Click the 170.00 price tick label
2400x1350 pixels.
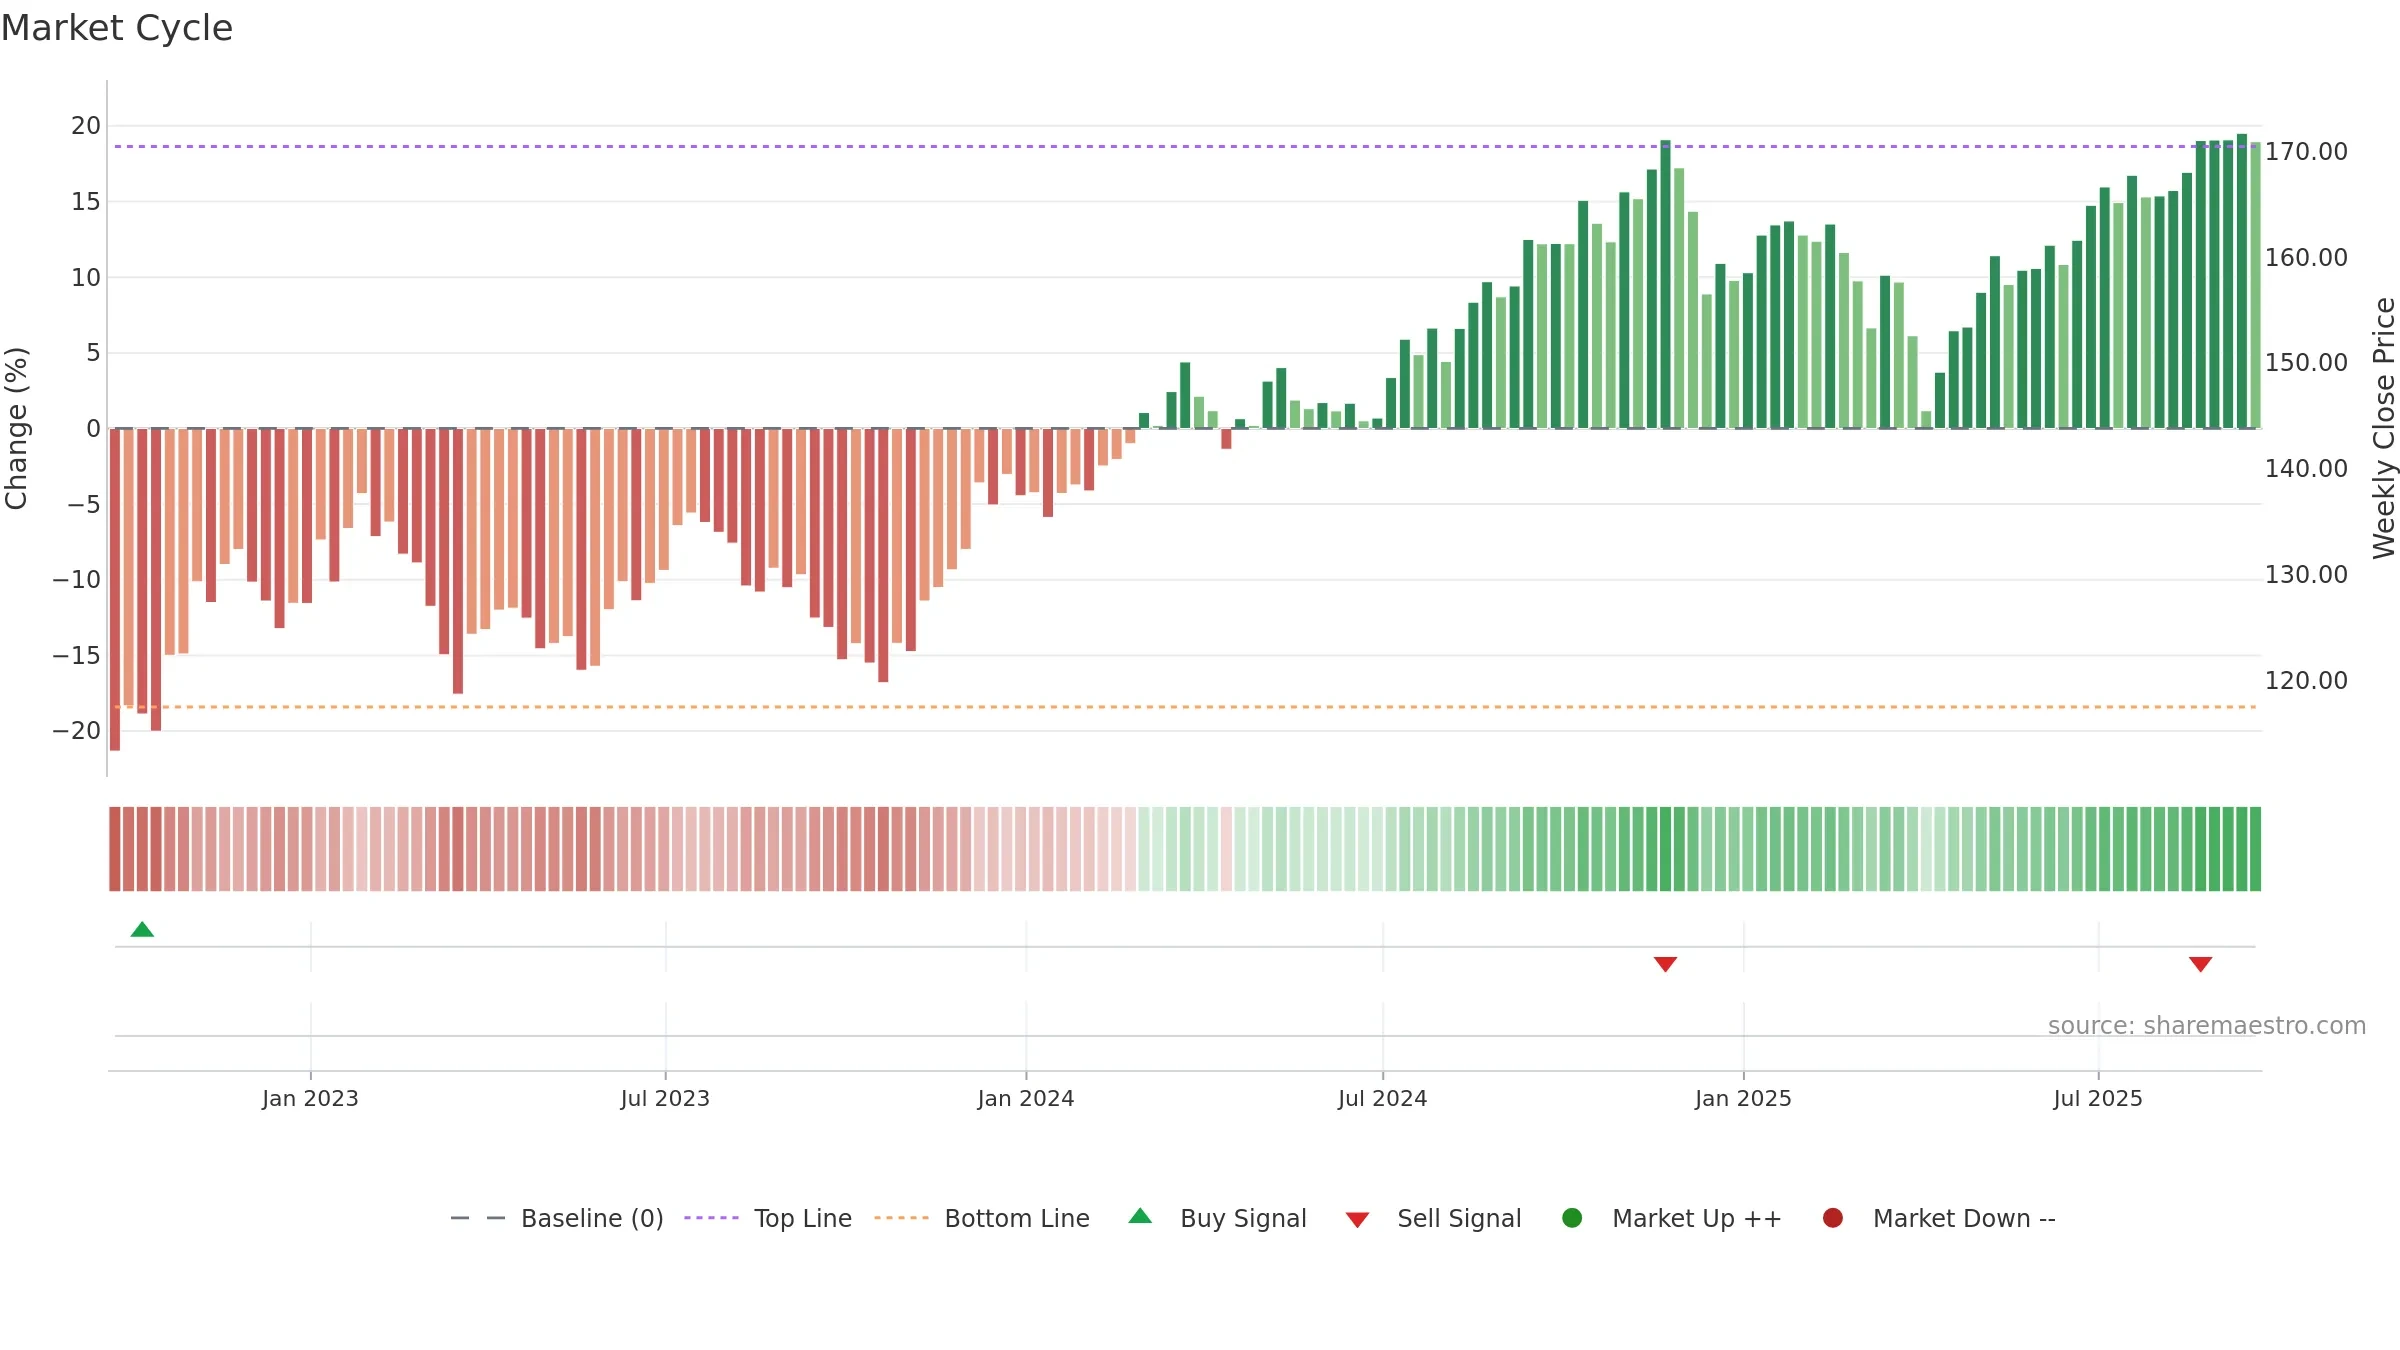[x=2306, y=152]
